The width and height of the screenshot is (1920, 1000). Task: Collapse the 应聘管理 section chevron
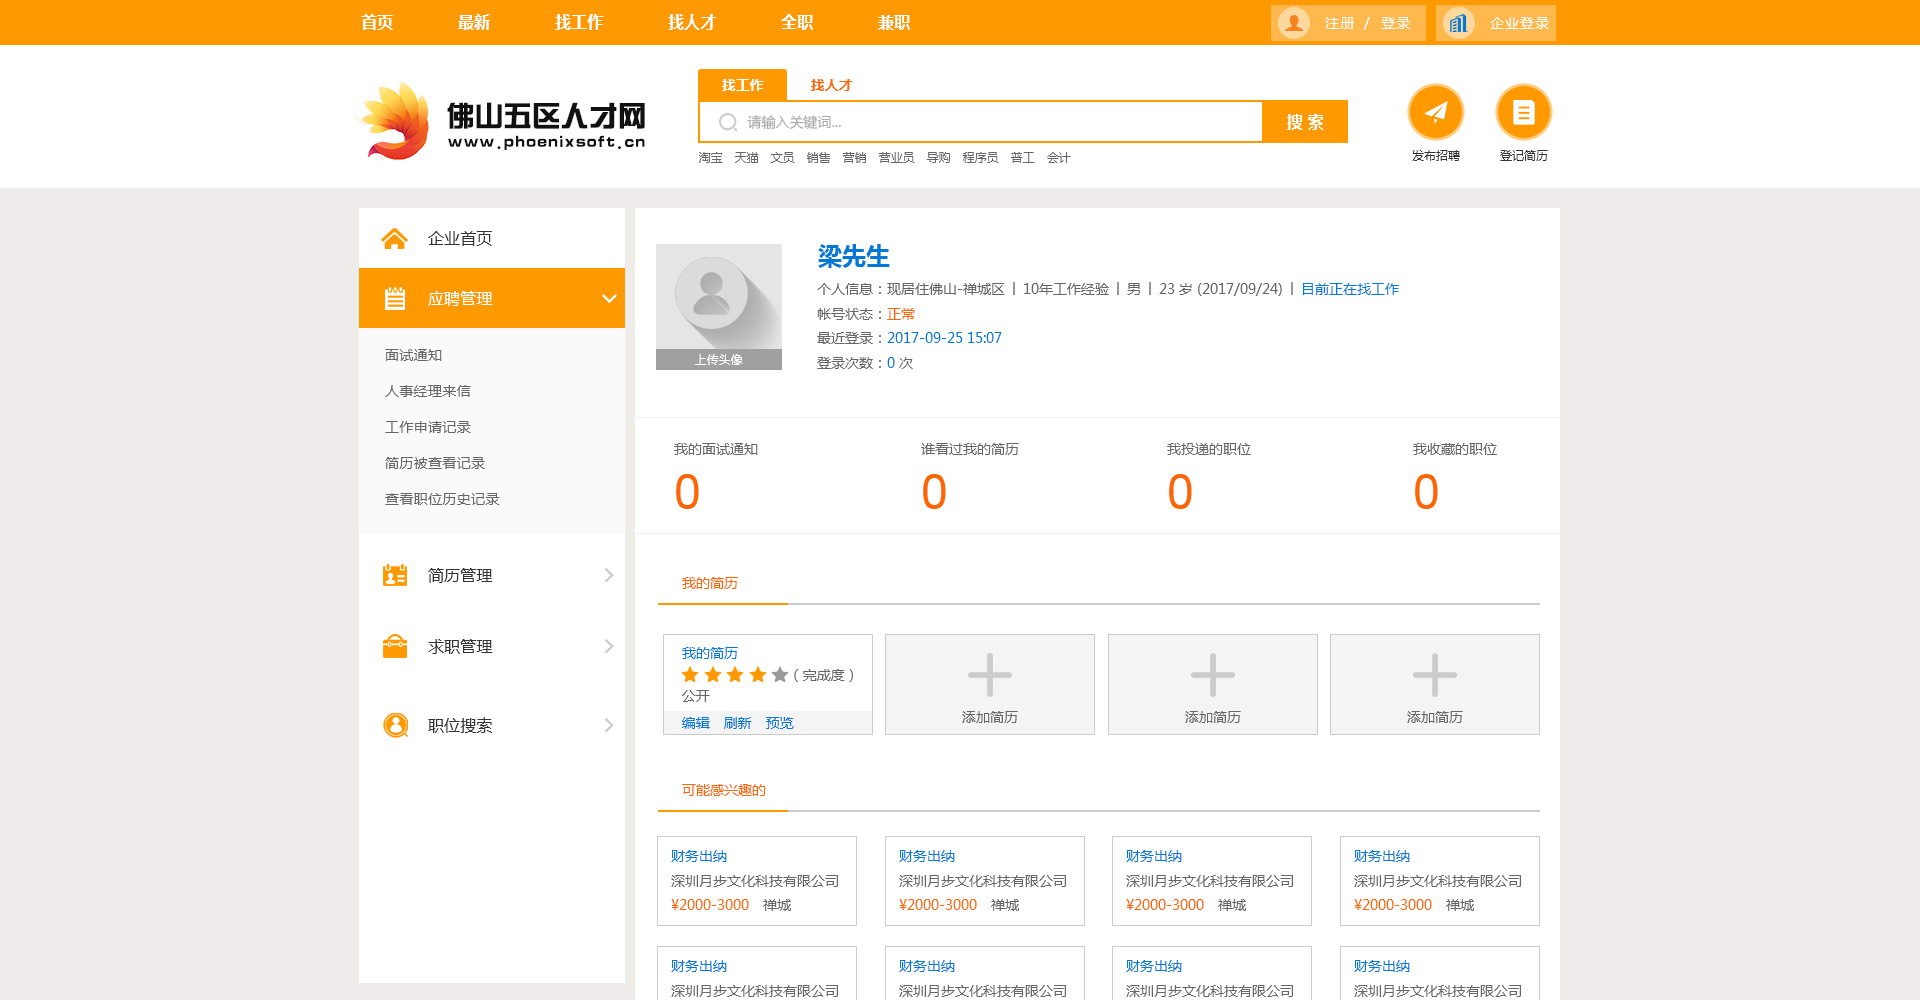[x=608, y=299]
